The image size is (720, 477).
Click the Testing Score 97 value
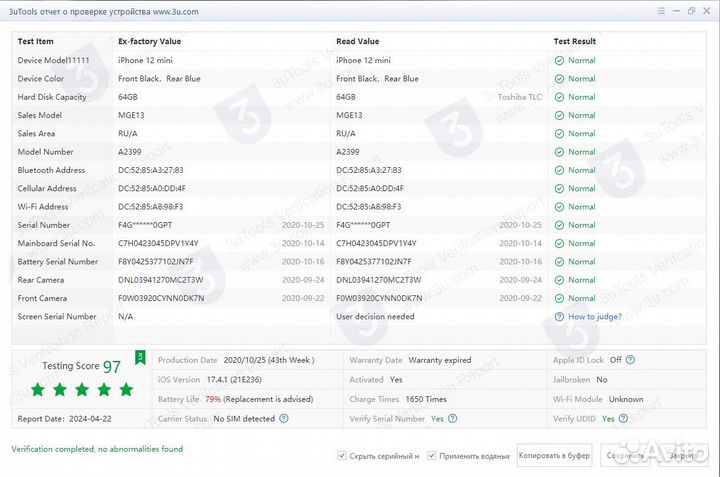pyautogui.click(x=112, y=367)
